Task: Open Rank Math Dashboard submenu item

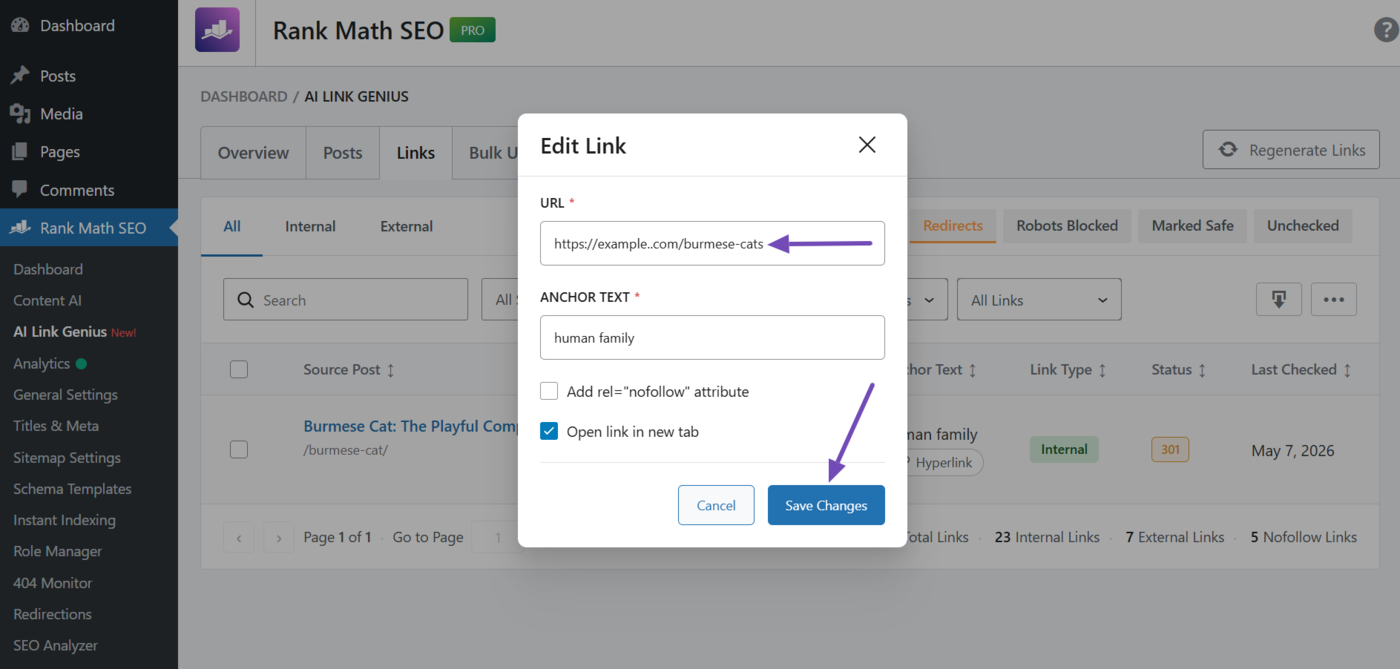Action: [48, 269]
